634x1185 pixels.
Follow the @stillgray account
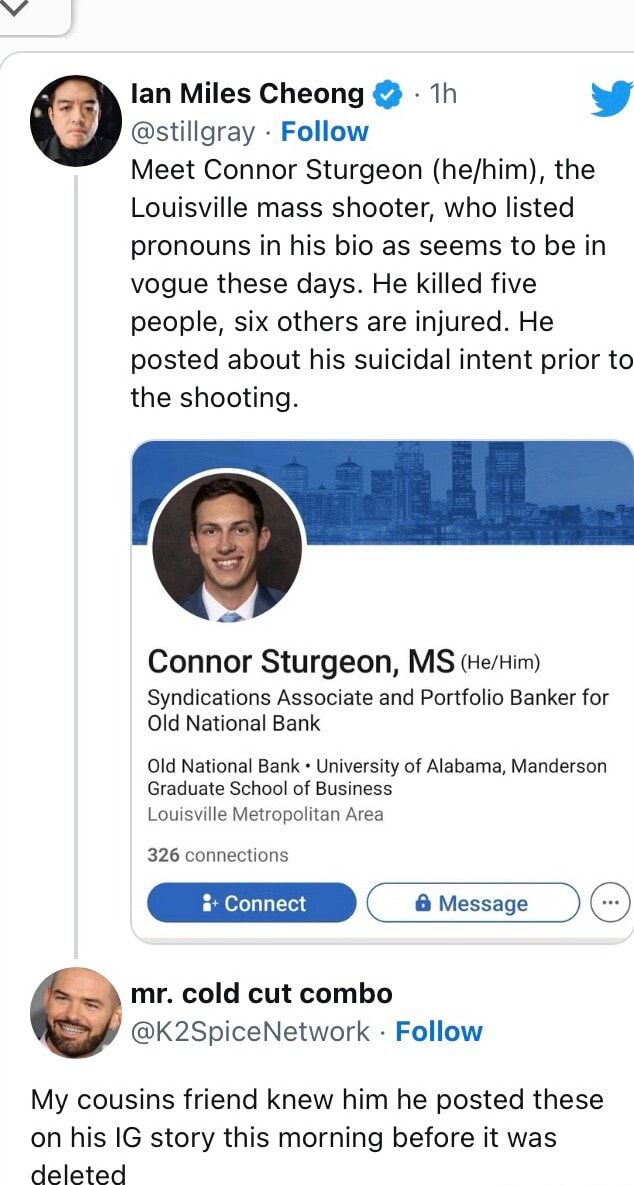click(x=324, y=132)
